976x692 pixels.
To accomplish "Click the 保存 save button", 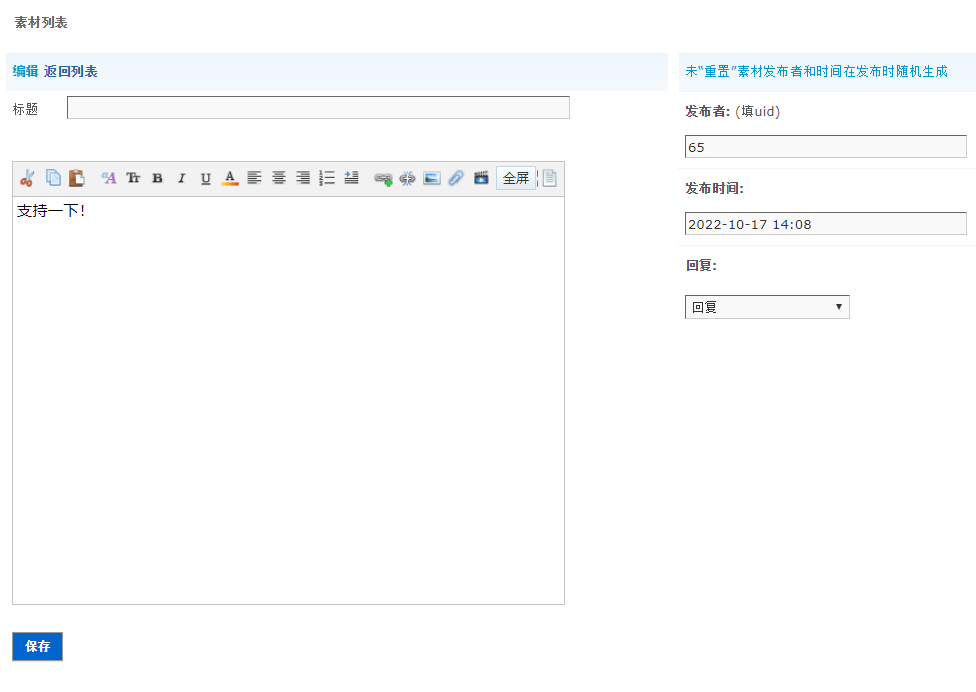I will tap(37, 647).
